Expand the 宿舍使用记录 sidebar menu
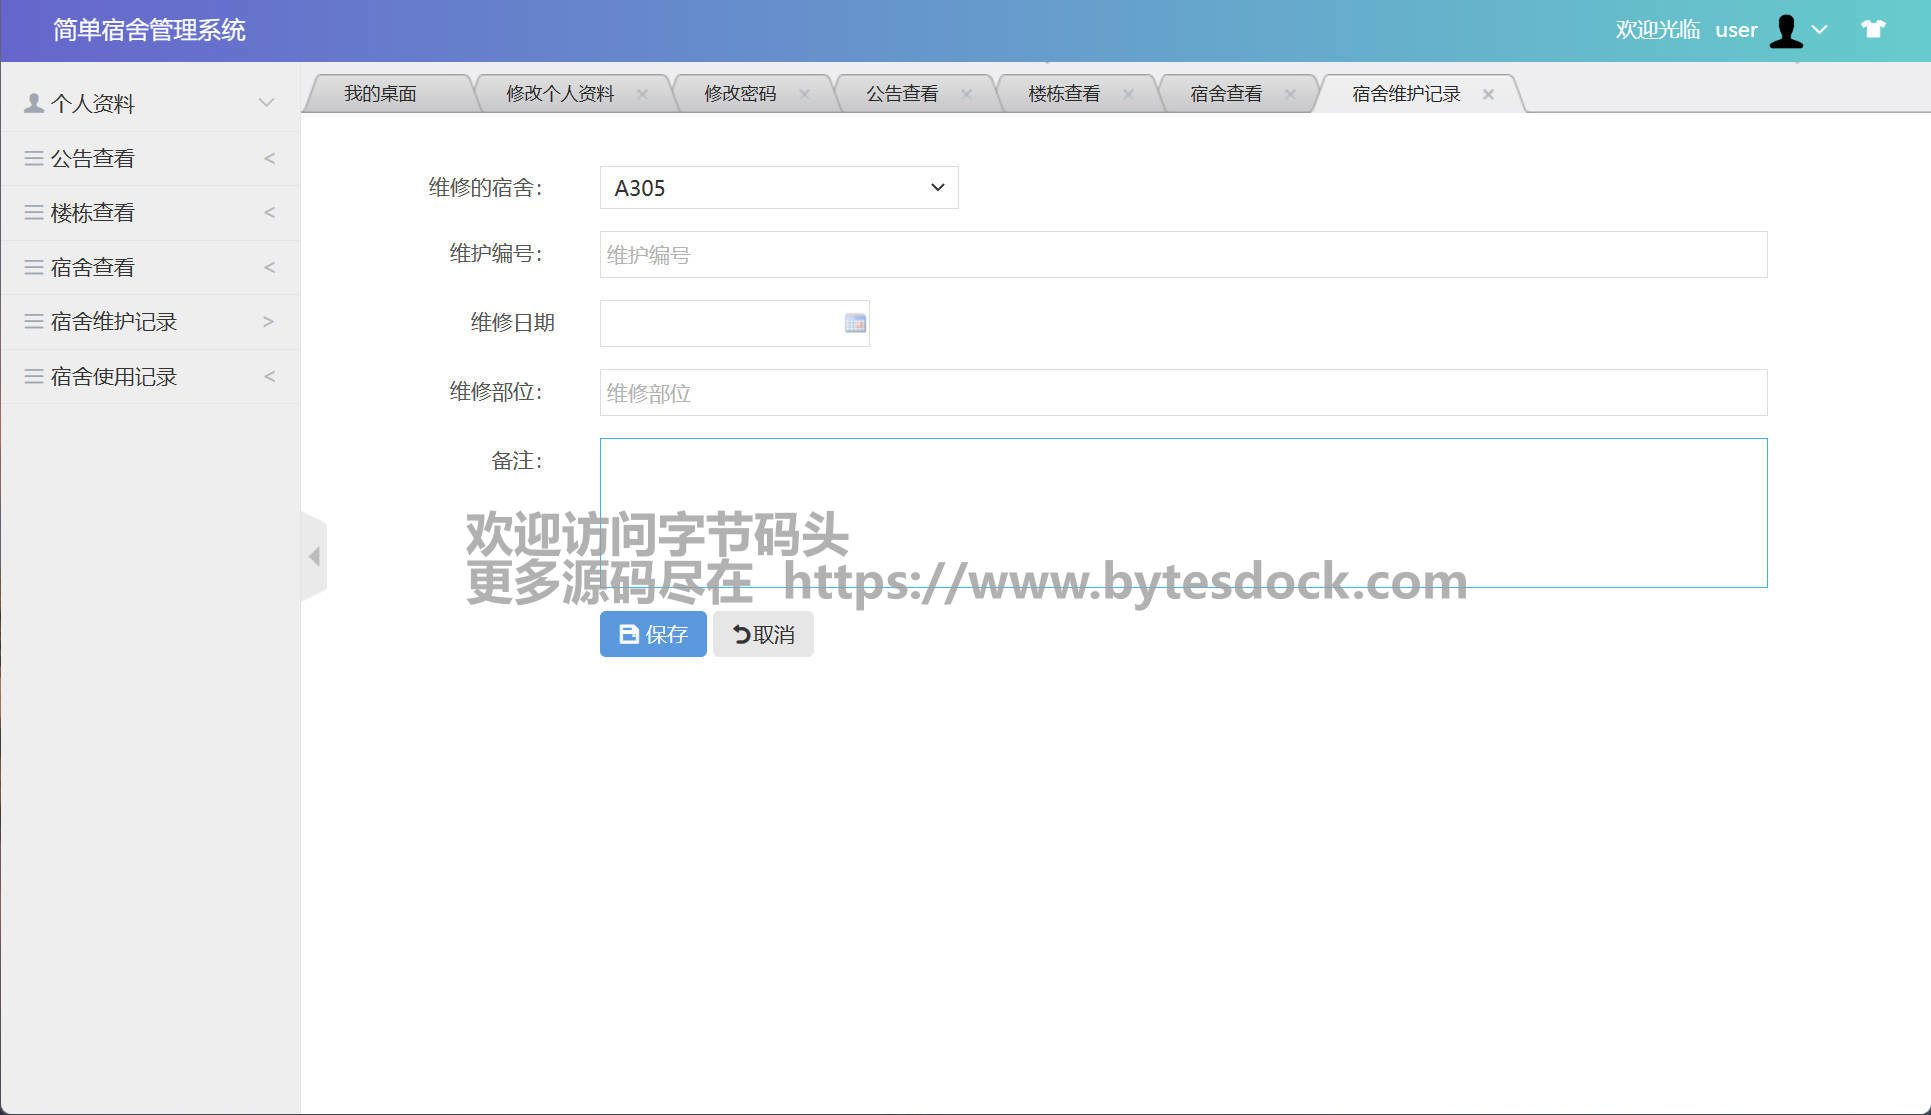This screenshot has width=1931, height=1115. [x=150, y=377]
